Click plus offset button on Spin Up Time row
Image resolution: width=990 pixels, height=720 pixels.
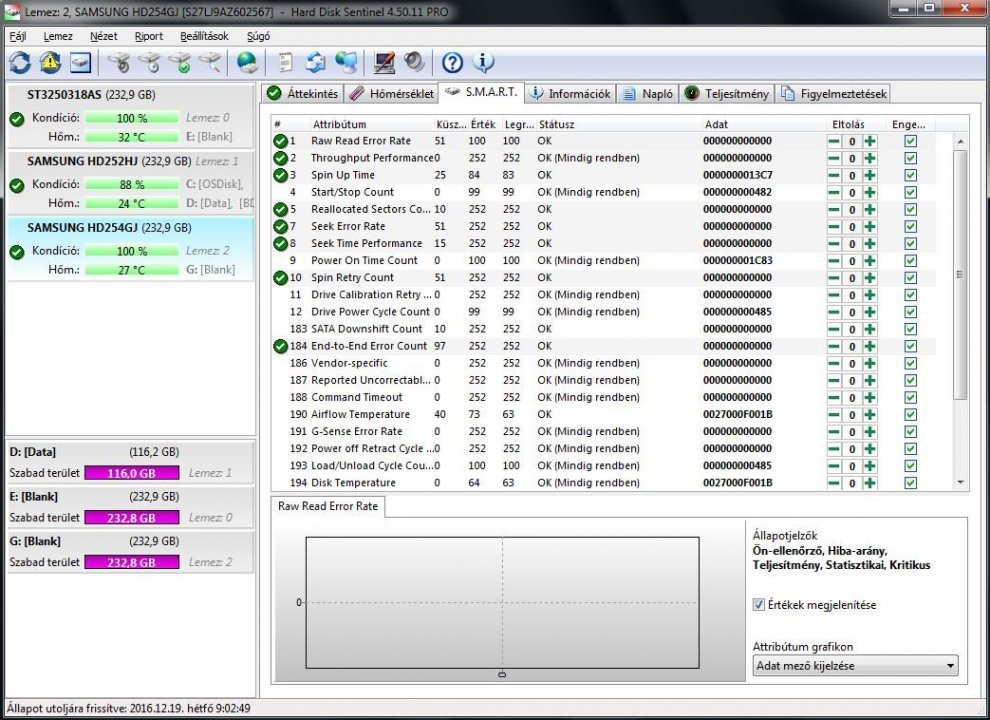(x=870, y=176)
